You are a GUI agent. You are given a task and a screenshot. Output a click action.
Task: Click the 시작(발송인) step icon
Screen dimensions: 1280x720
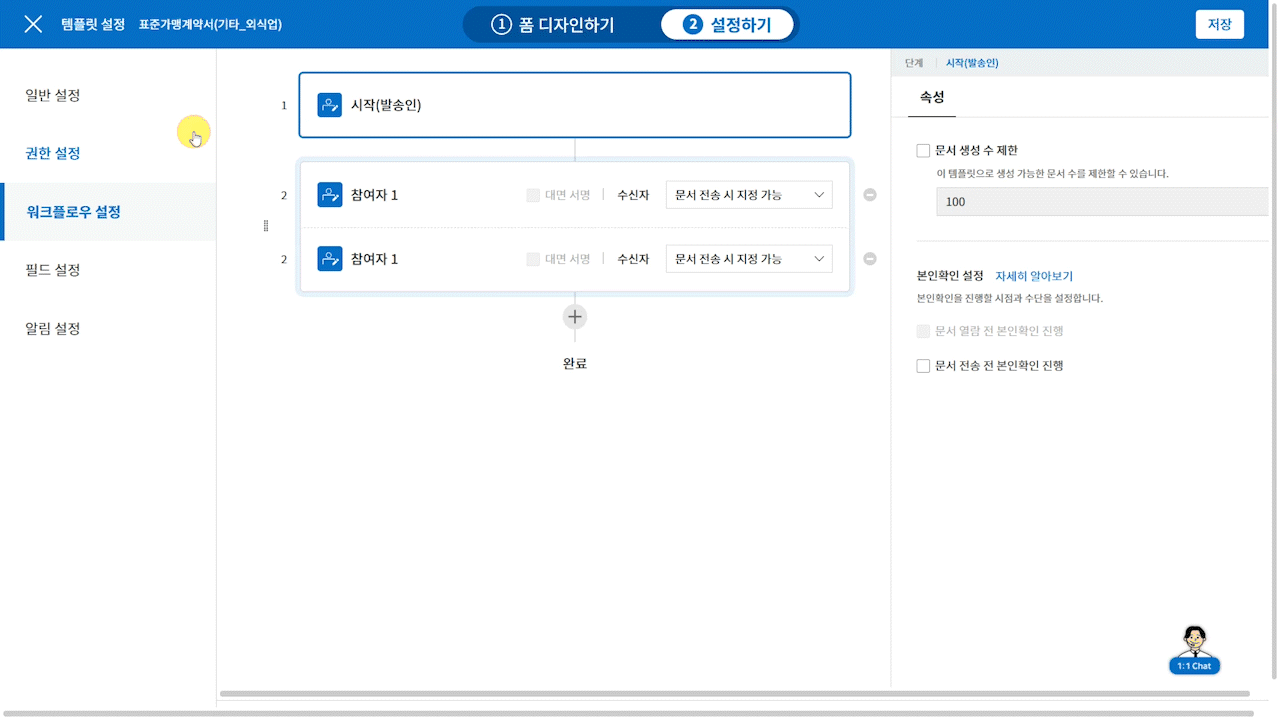pos(330,105)
